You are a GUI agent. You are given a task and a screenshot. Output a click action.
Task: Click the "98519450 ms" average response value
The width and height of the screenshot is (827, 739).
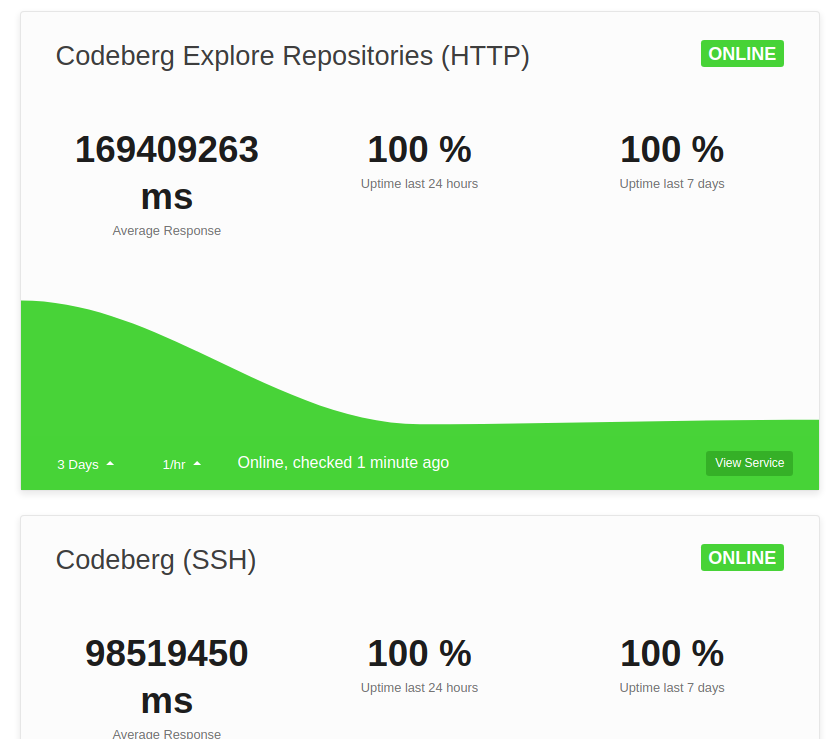167,676
